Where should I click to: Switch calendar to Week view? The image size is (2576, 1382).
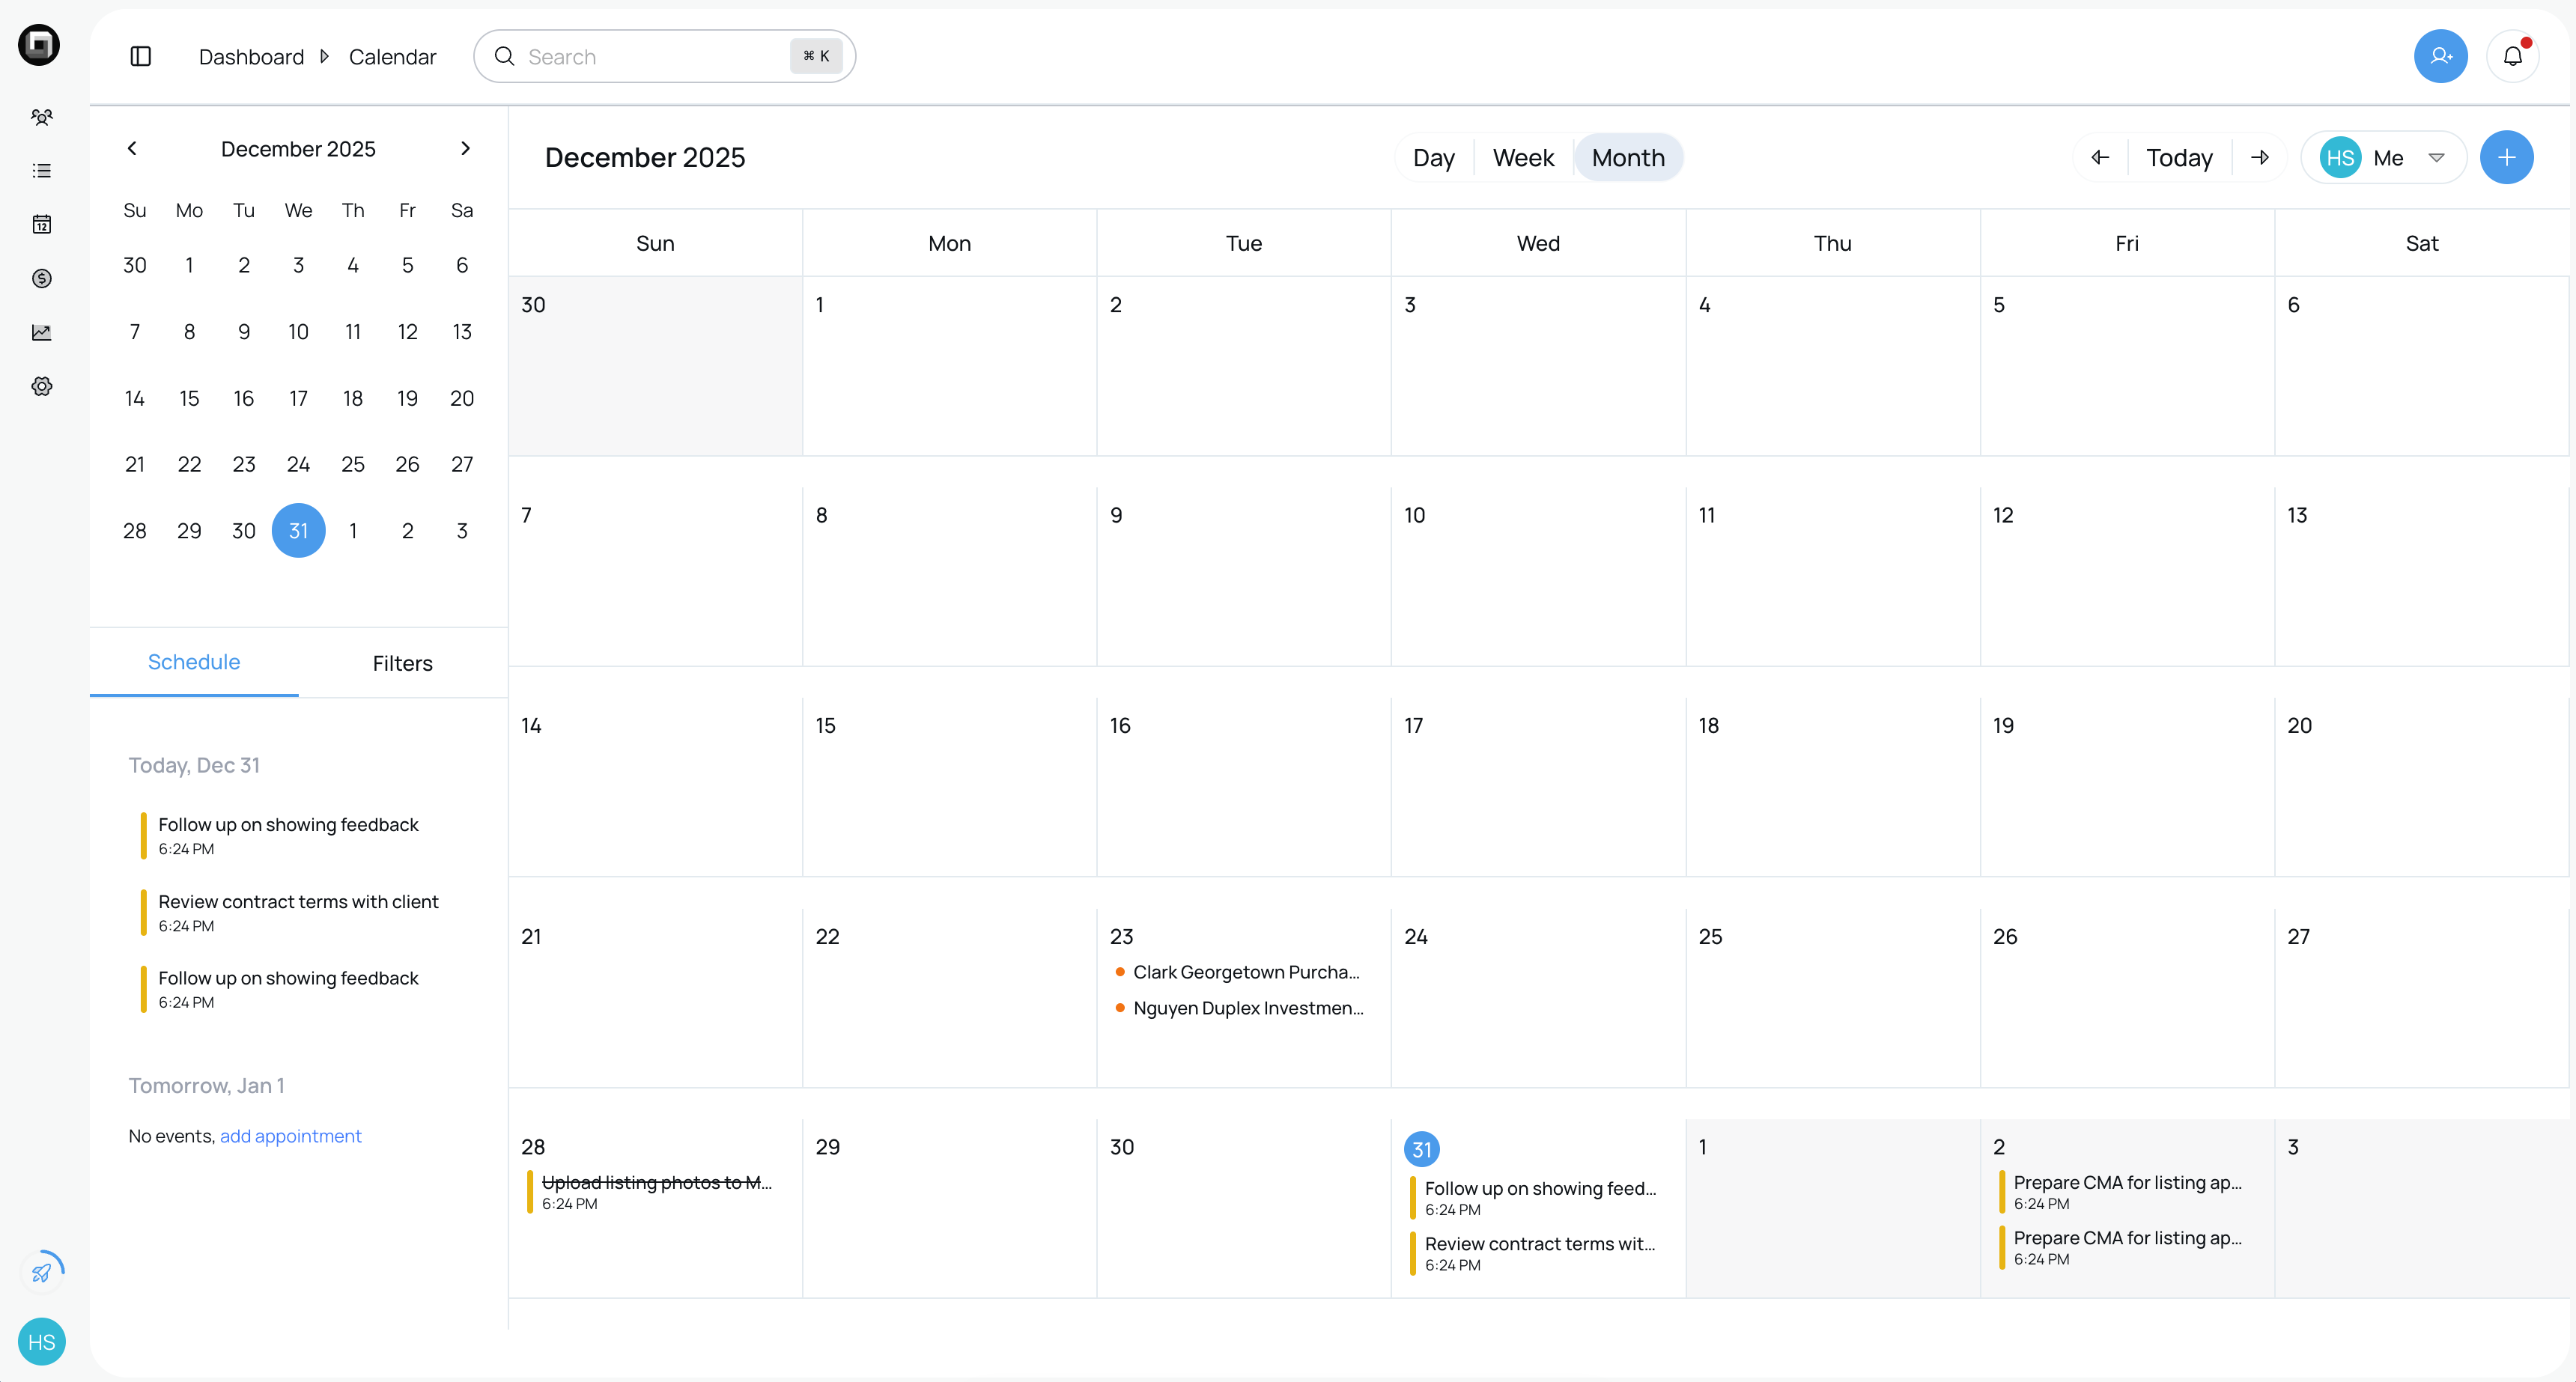[1522, 158]
